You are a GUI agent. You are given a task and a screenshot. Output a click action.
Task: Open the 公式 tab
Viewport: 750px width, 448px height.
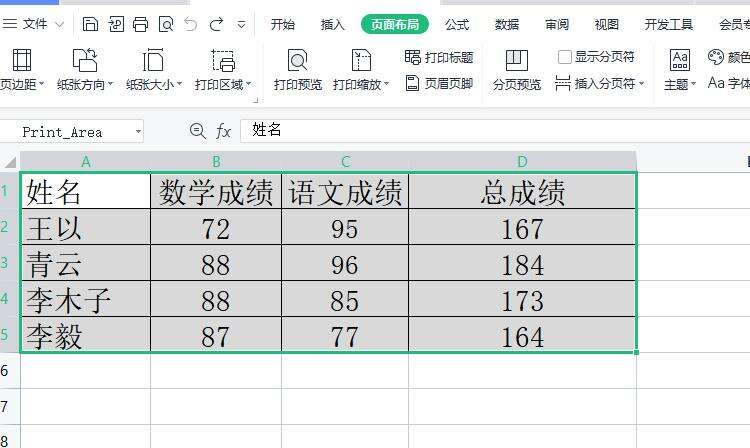pyautogui.click(x=457, y=24)
